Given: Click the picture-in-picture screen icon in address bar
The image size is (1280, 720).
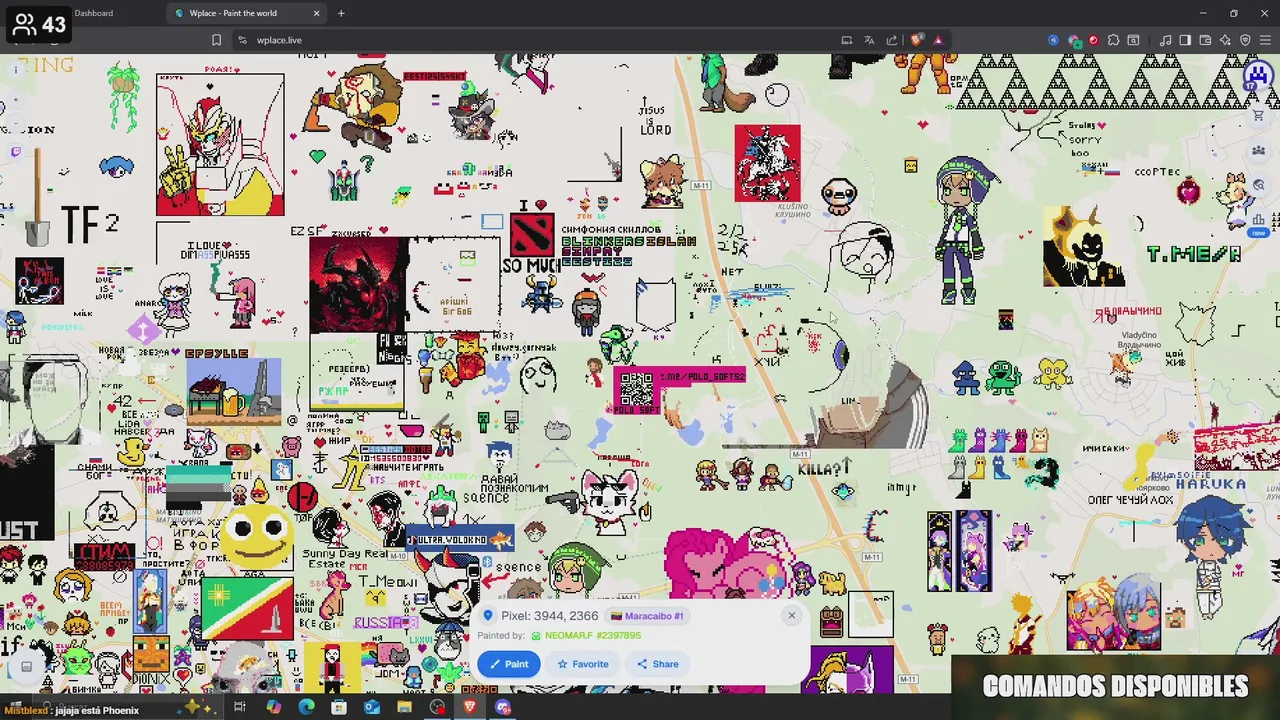Looking at the screenshot, I should (847, 40).
